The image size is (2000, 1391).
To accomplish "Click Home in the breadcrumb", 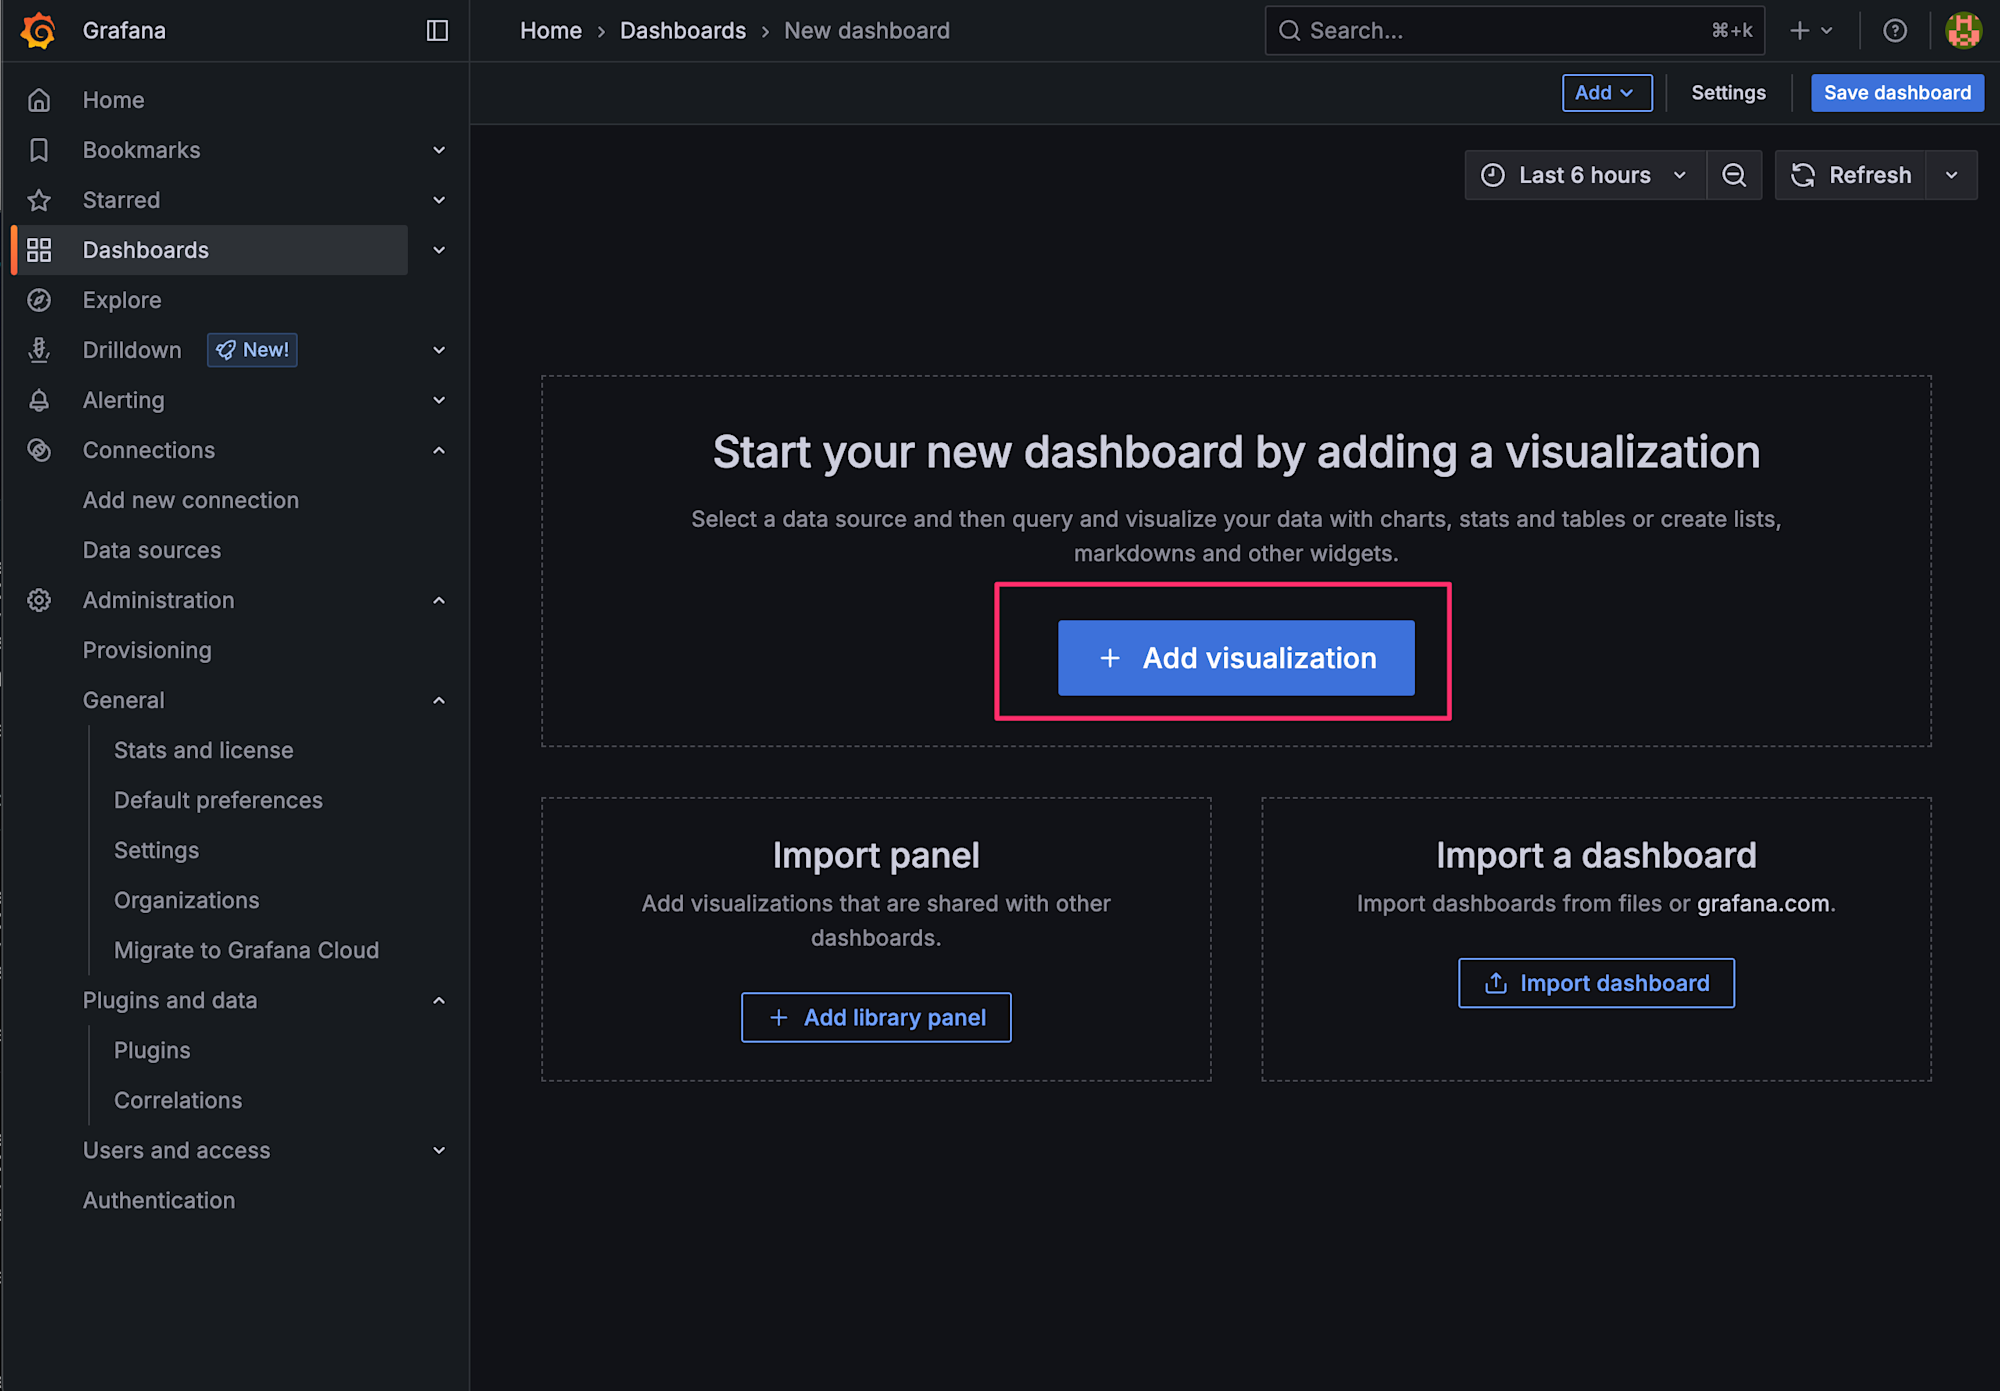I will click(x=551, y=31).
